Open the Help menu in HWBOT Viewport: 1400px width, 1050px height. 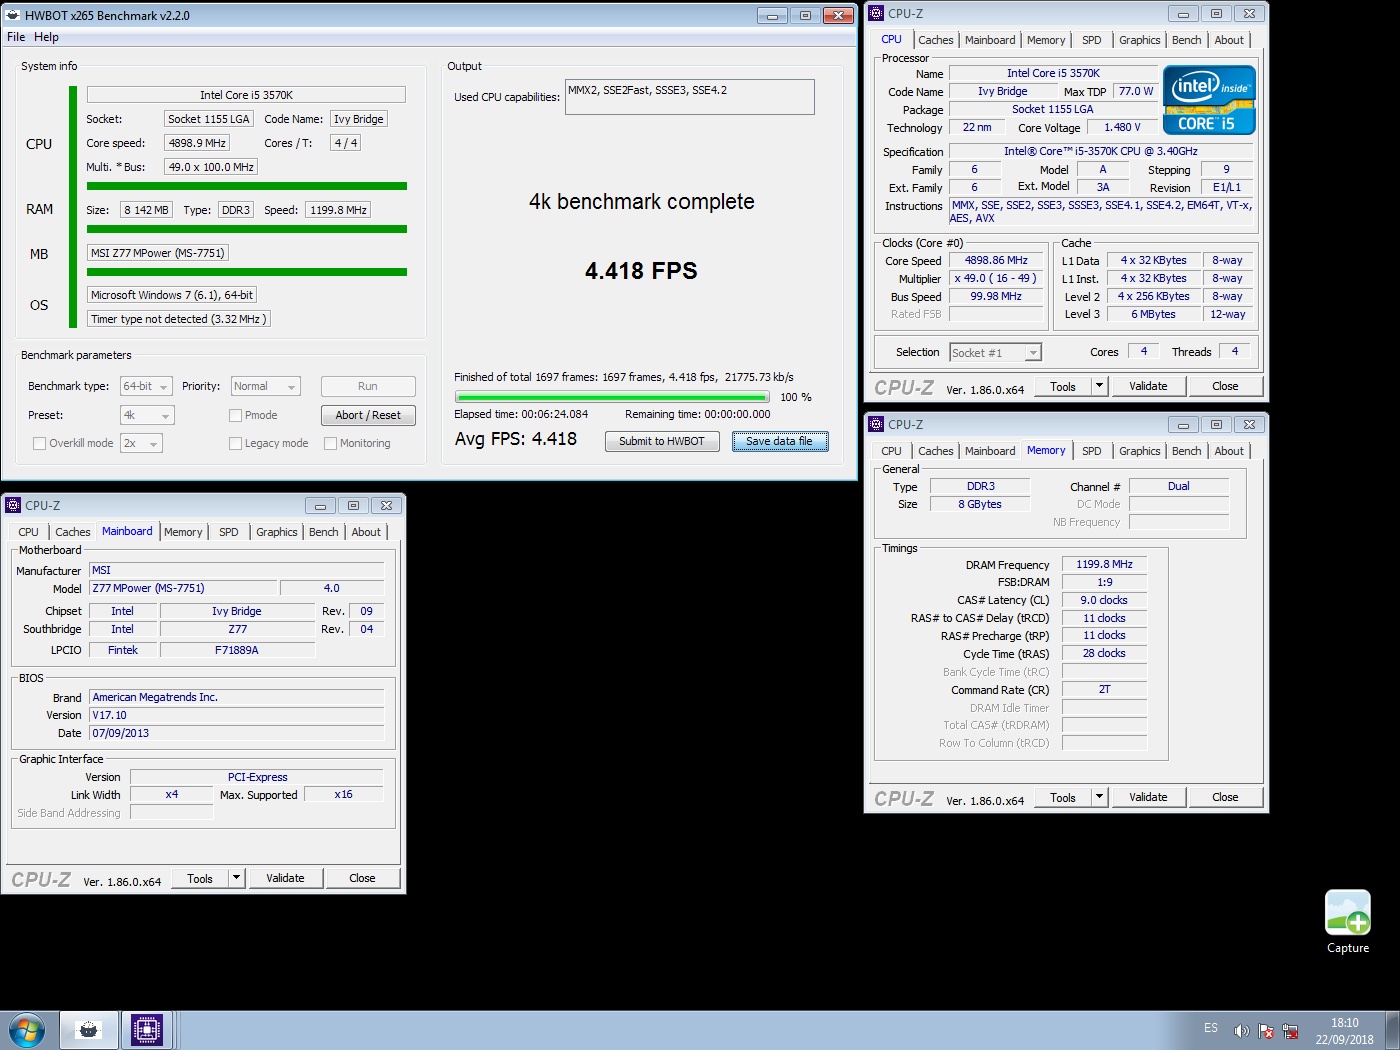point(46,37)
